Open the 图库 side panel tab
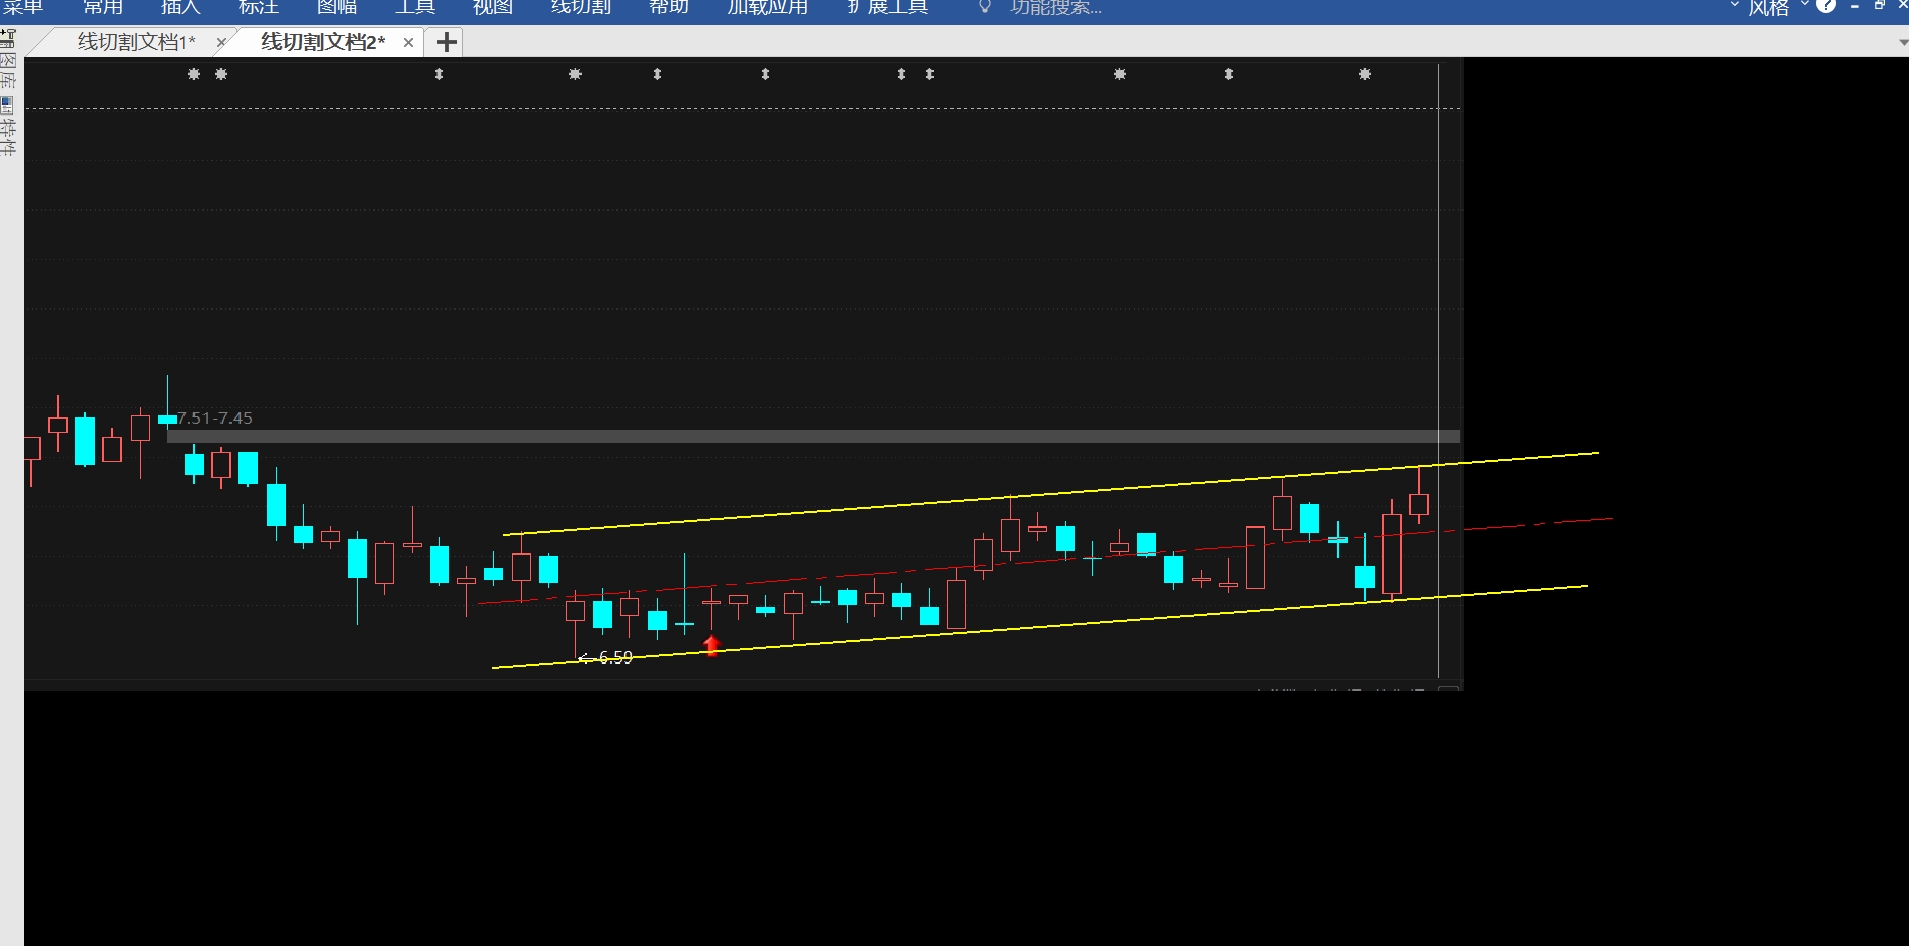 pyautogui.click(x=7, y=73)
